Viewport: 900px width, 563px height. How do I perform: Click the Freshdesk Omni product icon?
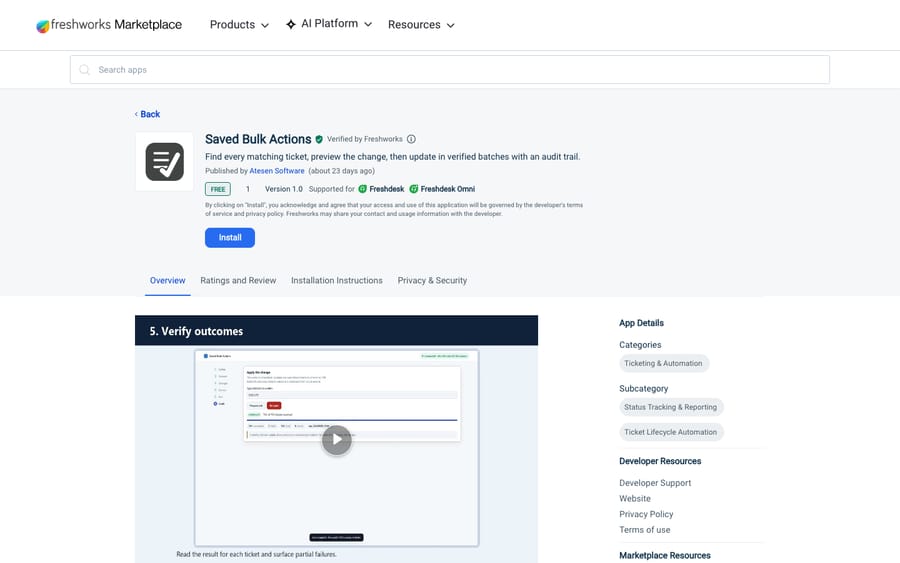click(413, 189)
